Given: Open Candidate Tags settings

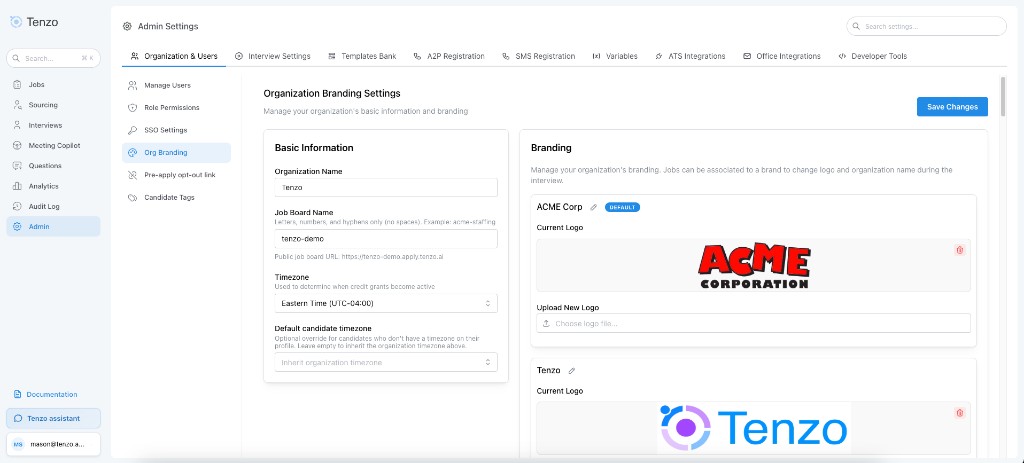Looking at the screenshot, I should [176, 197].
